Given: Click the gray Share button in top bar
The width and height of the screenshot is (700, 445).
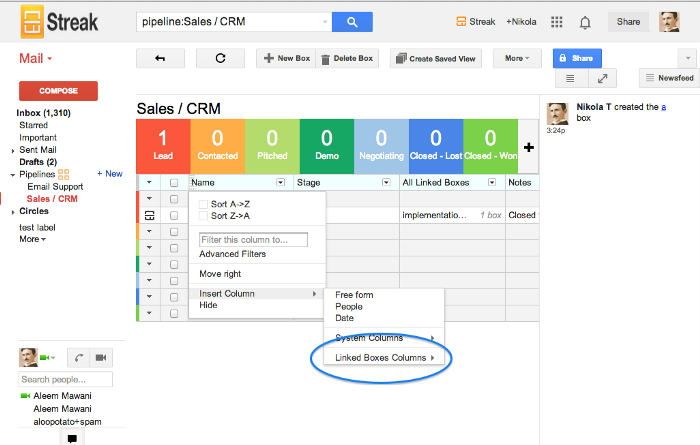Looking at the screenshot, I should (x=628, y=21).
